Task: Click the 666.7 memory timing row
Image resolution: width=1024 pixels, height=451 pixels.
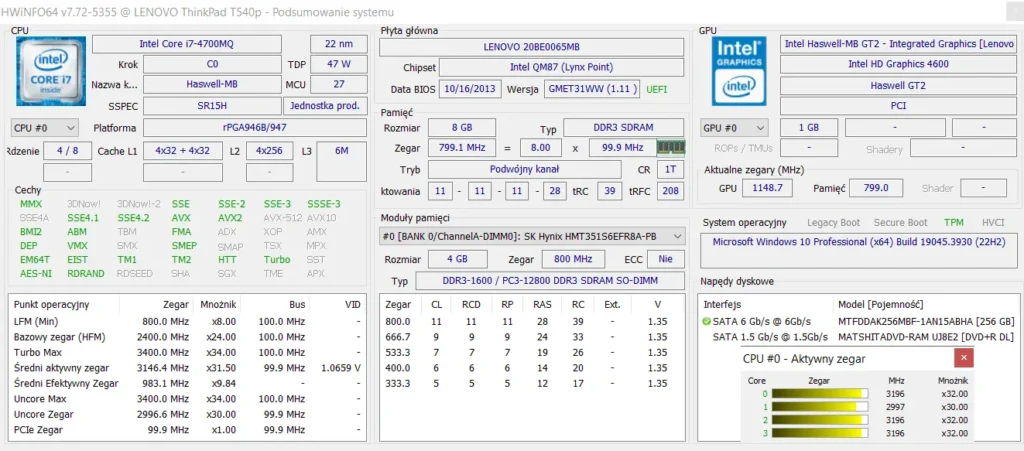Action: (x=532, y=337)
